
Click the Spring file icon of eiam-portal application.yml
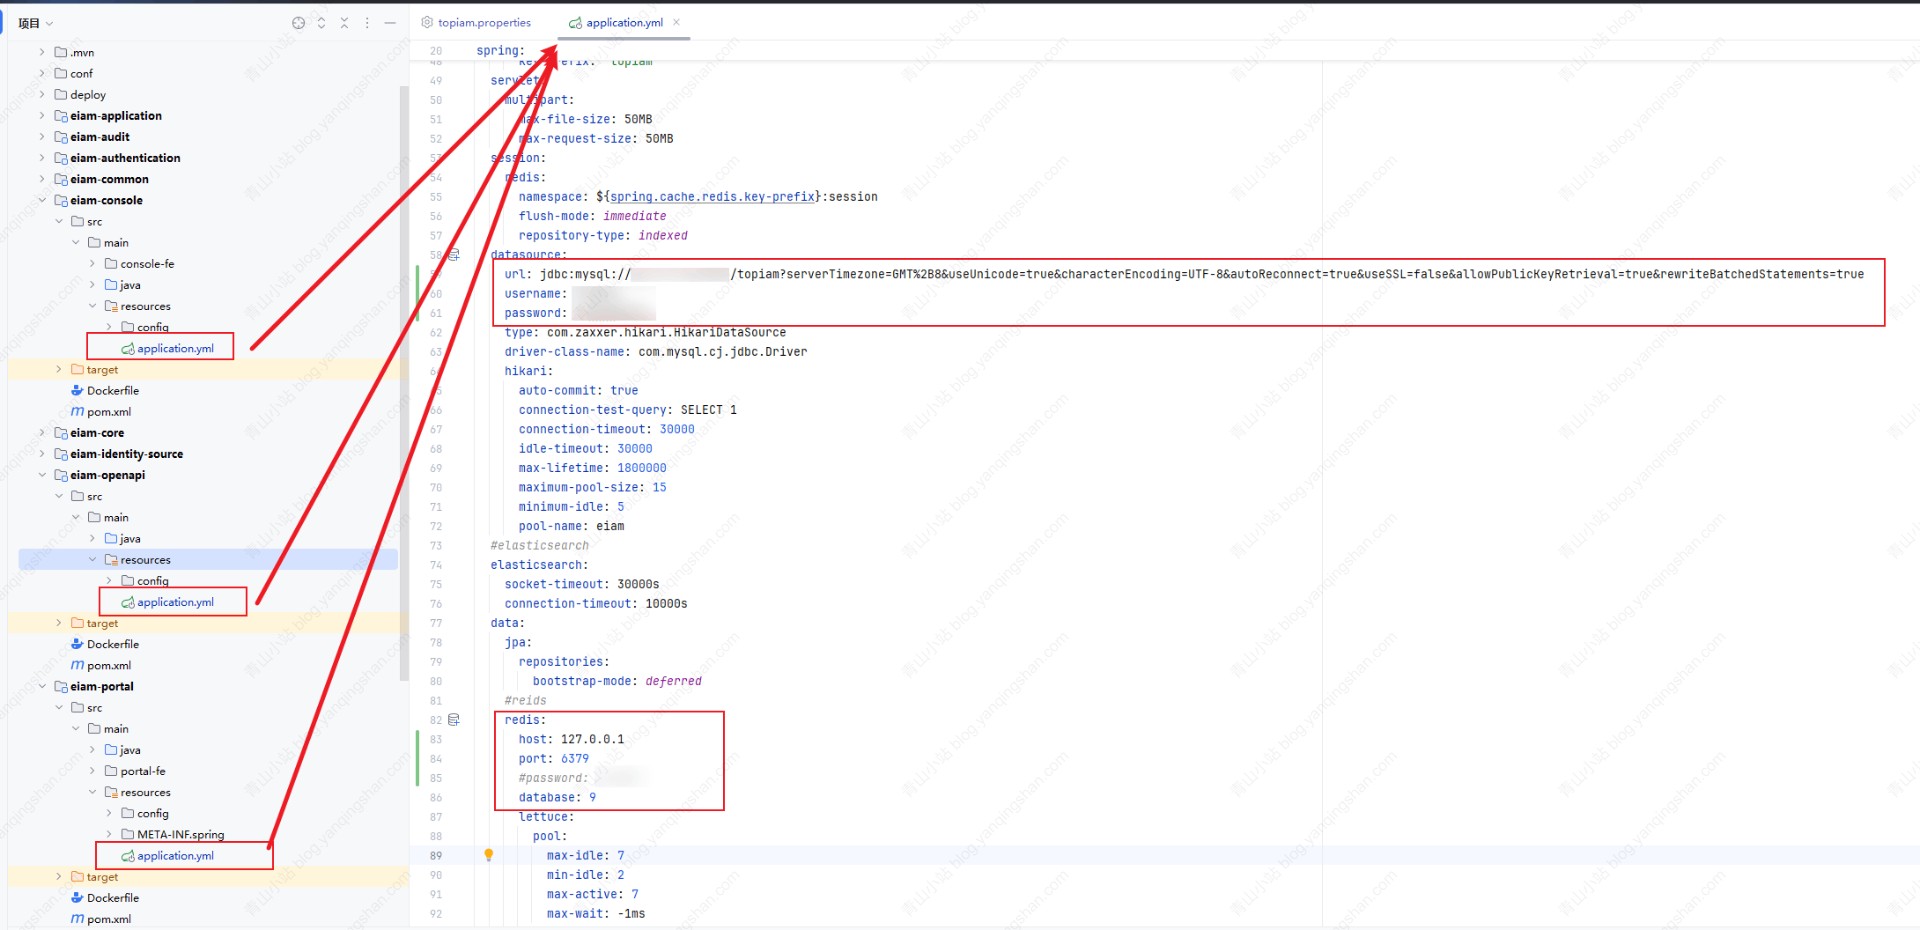point(128,856)
